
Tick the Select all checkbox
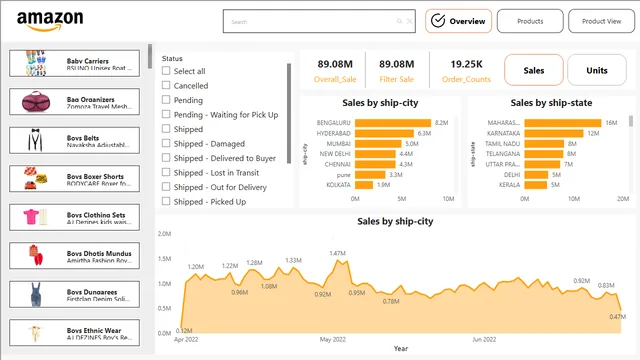(166, 71)
